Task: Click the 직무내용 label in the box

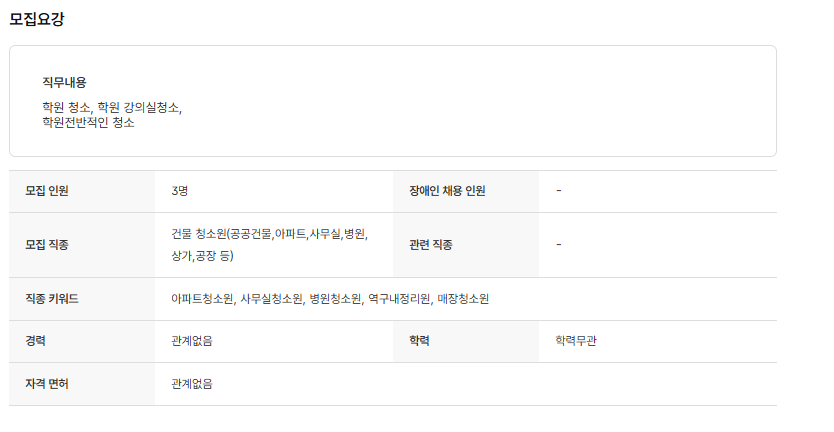Action: point(64,82)
